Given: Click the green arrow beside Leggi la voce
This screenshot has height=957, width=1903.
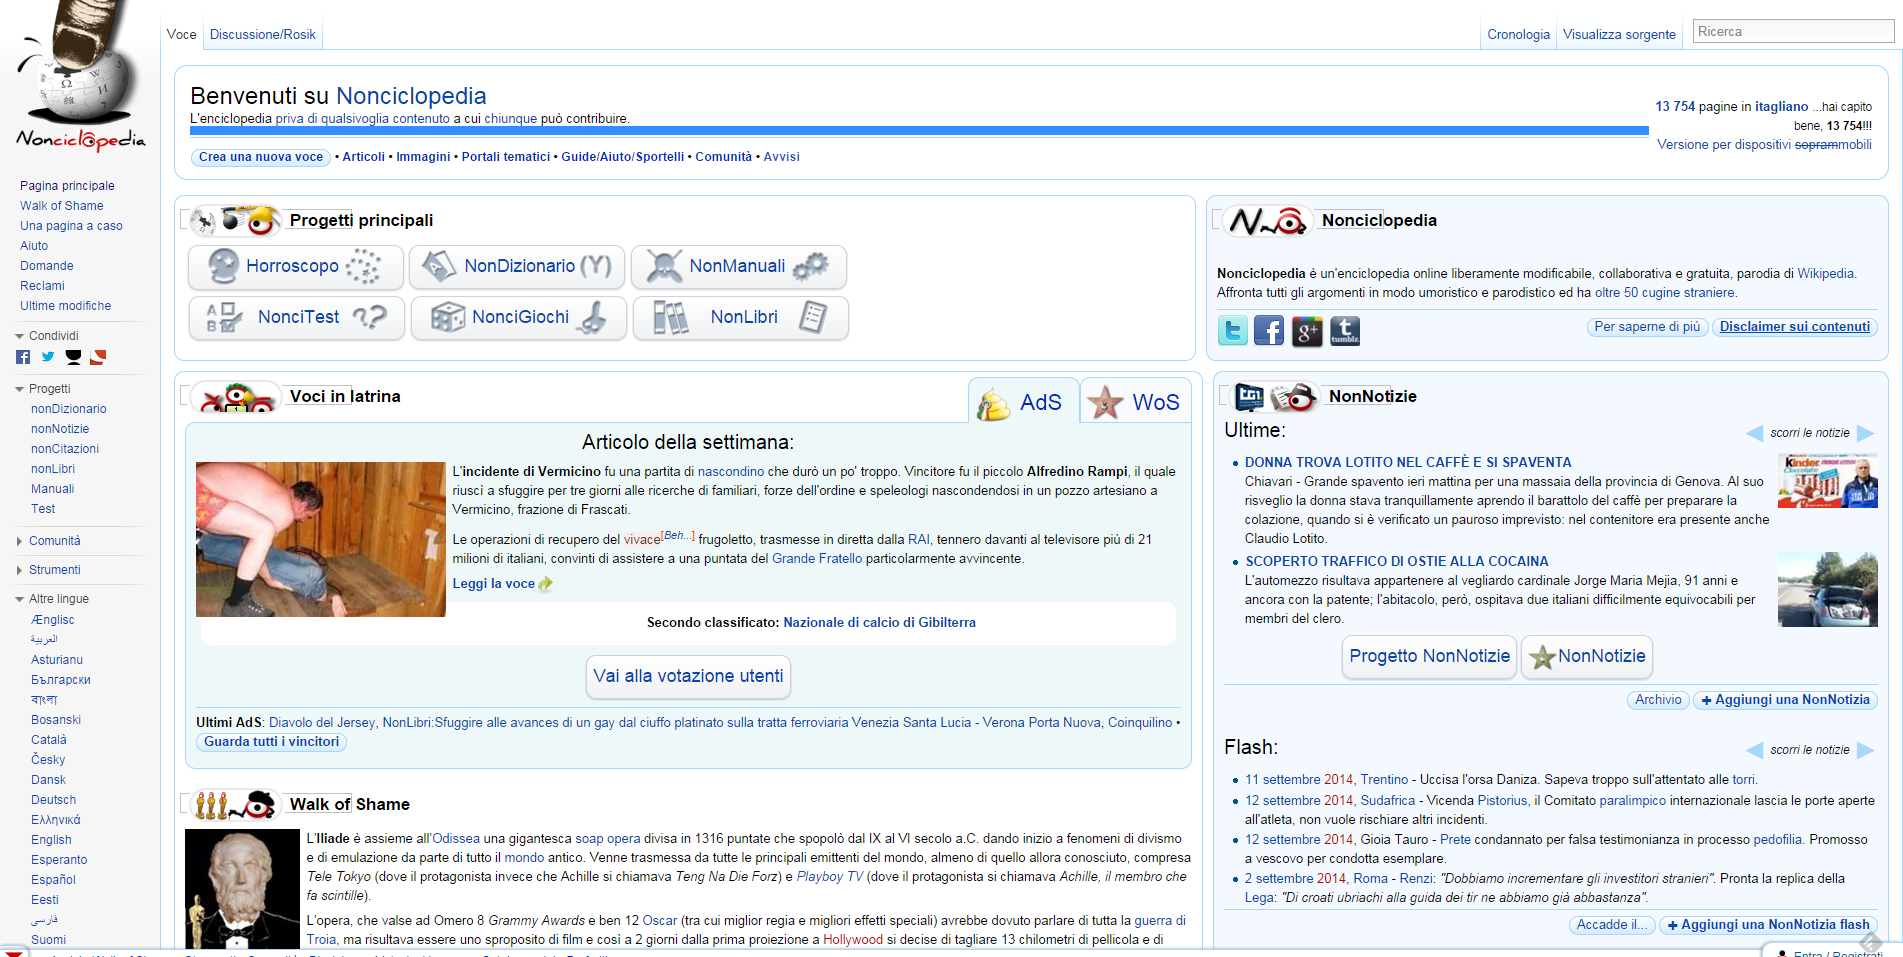Looking at the screenshot, I should [545, 584].
